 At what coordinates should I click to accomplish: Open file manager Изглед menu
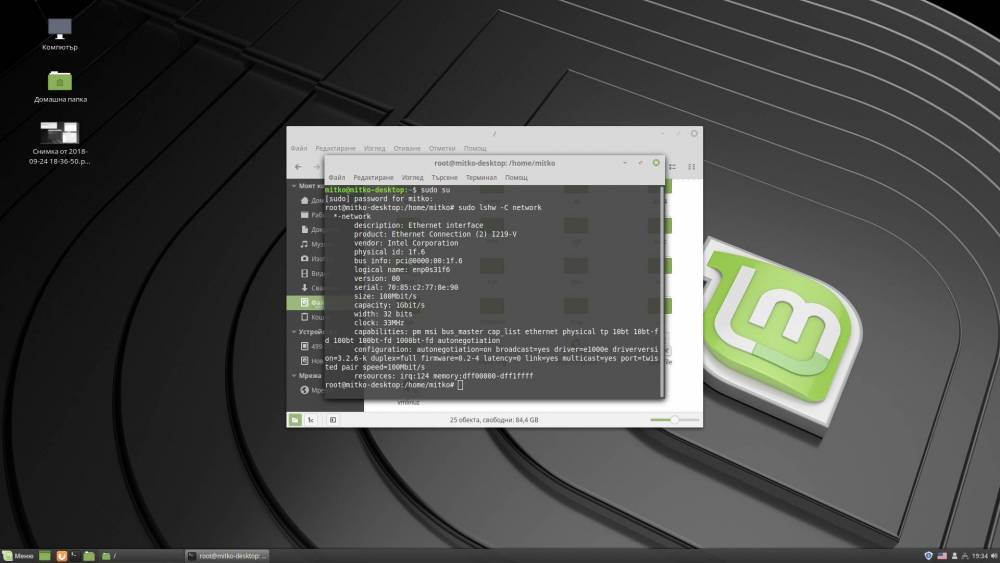[374, 149]
